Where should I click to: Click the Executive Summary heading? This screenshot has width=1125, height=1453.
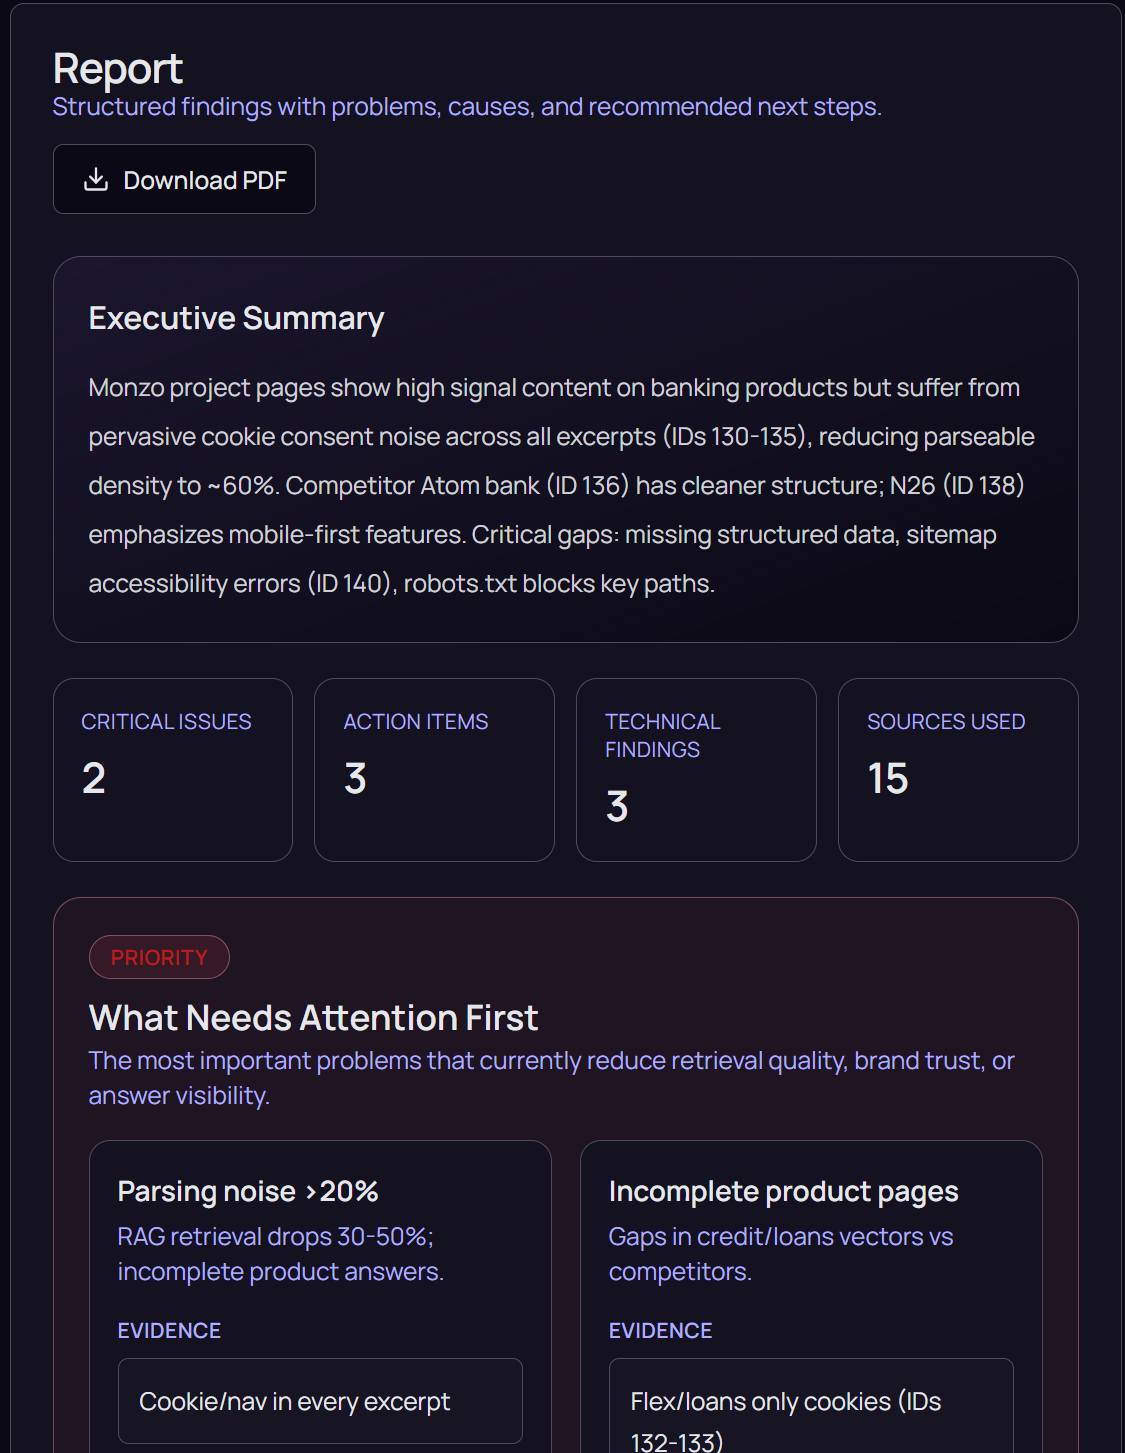coord(236,318)
